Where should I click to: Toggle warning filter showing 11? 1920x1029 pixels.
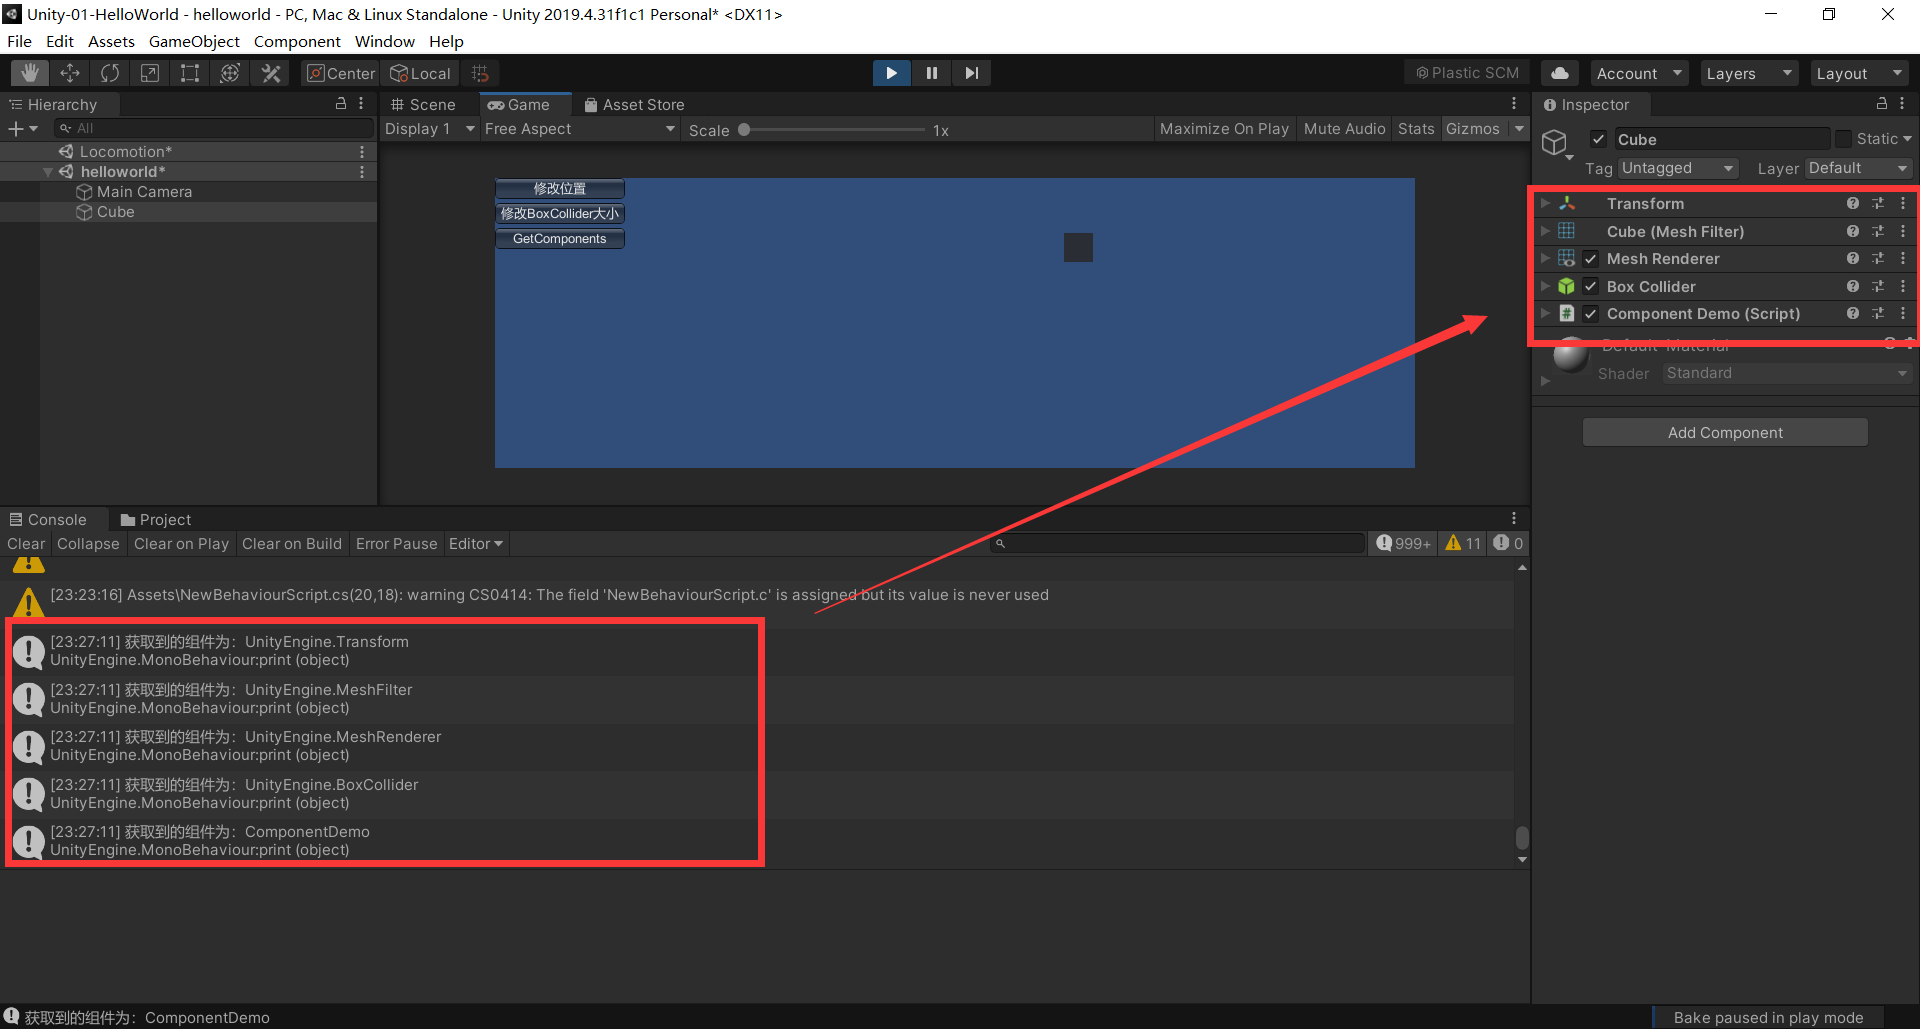point(1464,543)
